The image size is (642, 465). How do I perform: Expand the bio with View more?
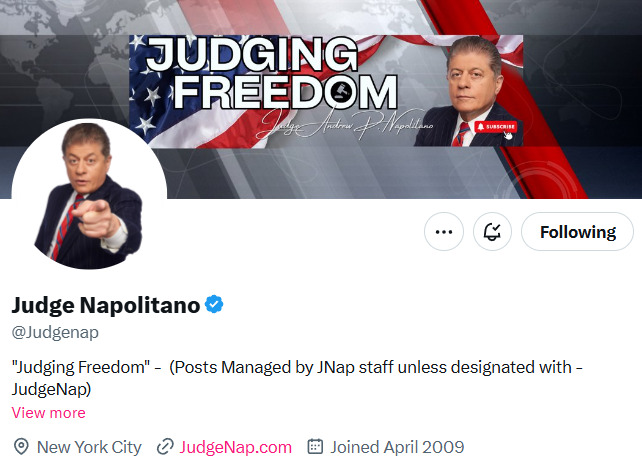click(x=48, y=413)
